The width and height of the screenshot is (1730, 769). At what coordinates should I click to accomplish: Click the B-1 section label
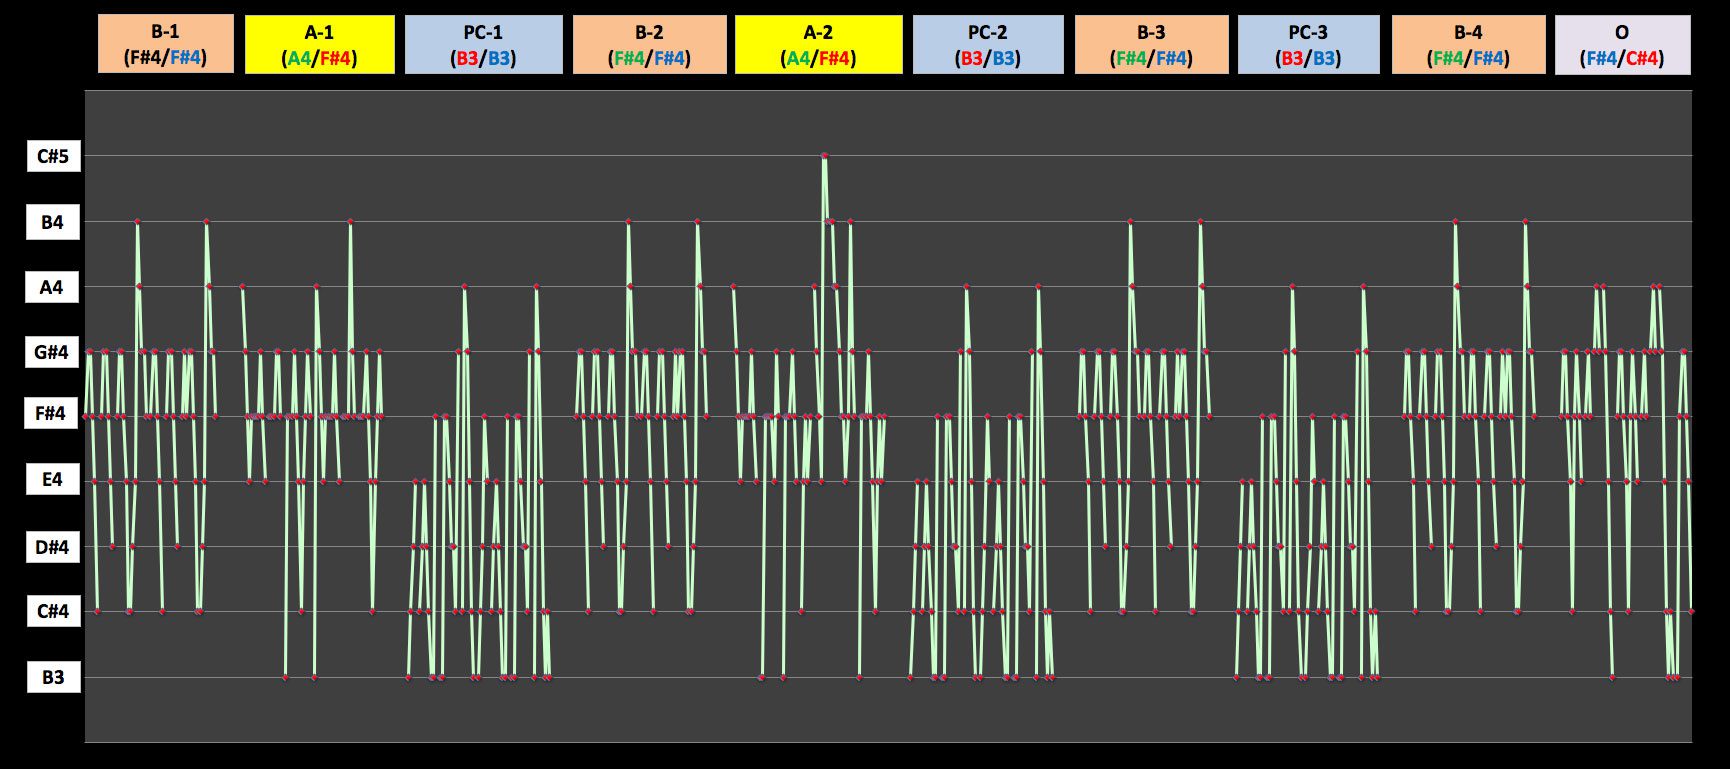click(x=165, y=44)
